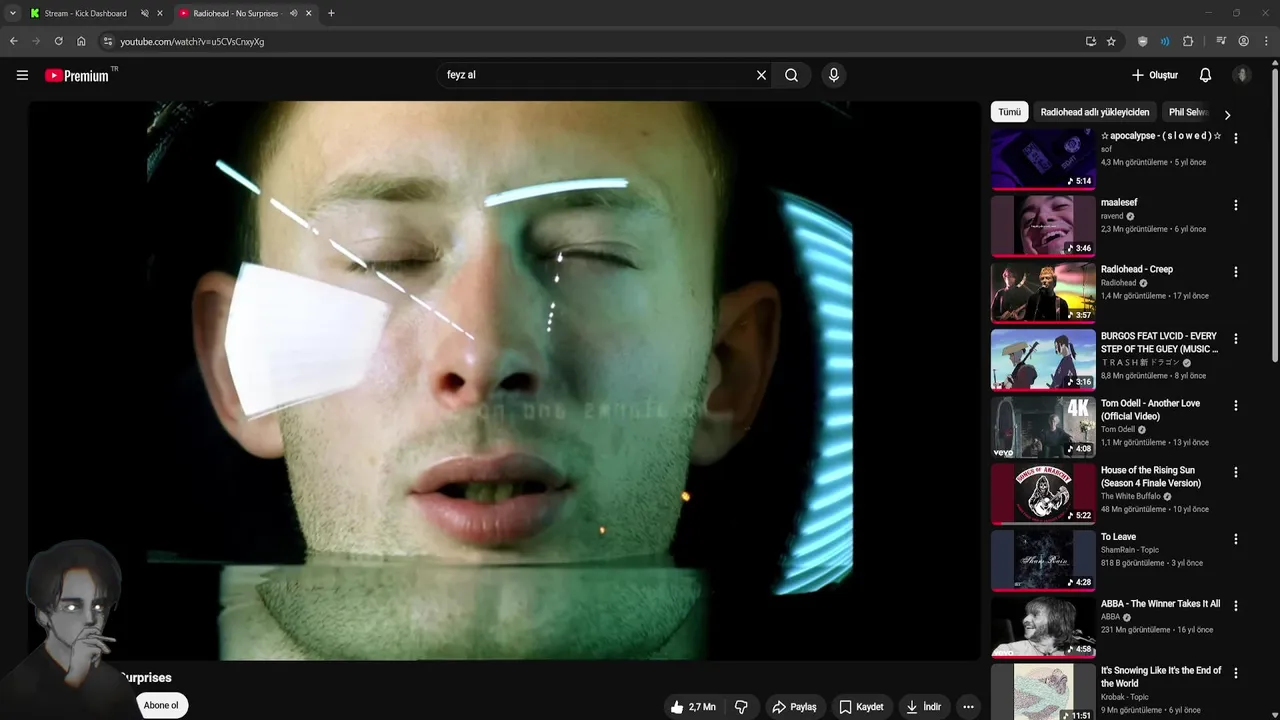Viewport: 1280px width, 720px height.
Task: Save the video with Kaydet
Action: [861, 707]
